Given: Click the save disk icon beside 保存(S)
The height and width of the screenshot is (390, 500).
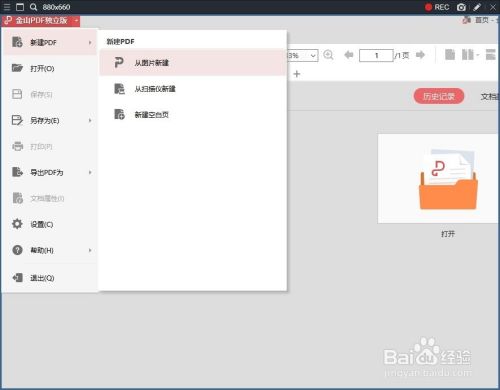Looking at the screenshot, I should click(17, 94).
